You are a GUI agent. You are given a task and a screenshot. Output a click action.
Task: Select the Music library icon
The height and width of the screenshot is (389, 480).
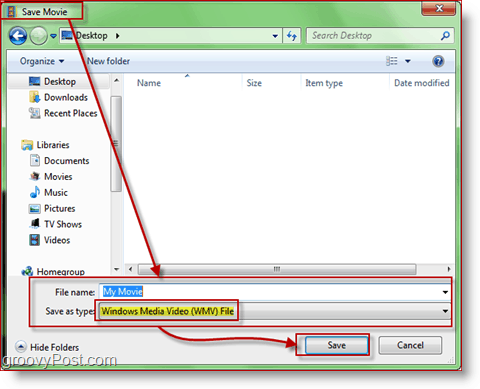point(35,192)
